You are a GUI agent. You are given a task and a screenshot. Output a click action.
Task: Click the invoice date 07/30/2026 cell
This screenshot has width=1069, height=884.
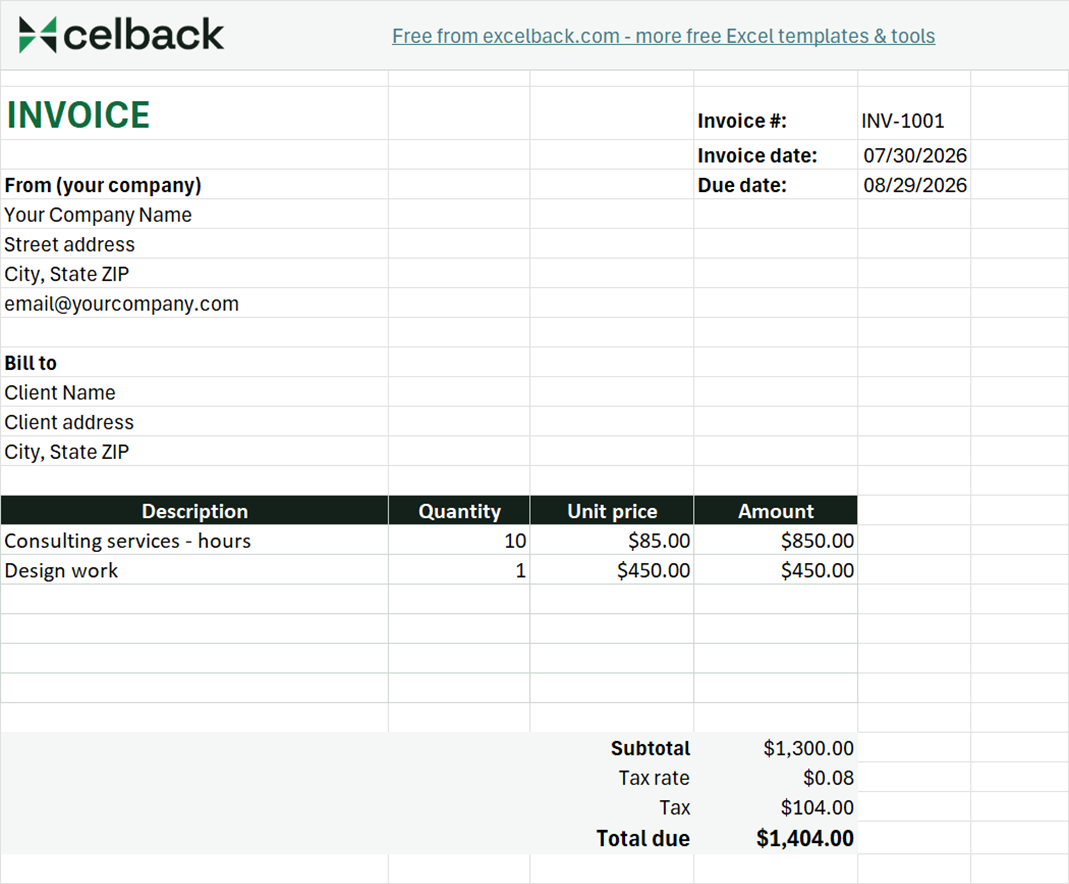click(914, 155)
